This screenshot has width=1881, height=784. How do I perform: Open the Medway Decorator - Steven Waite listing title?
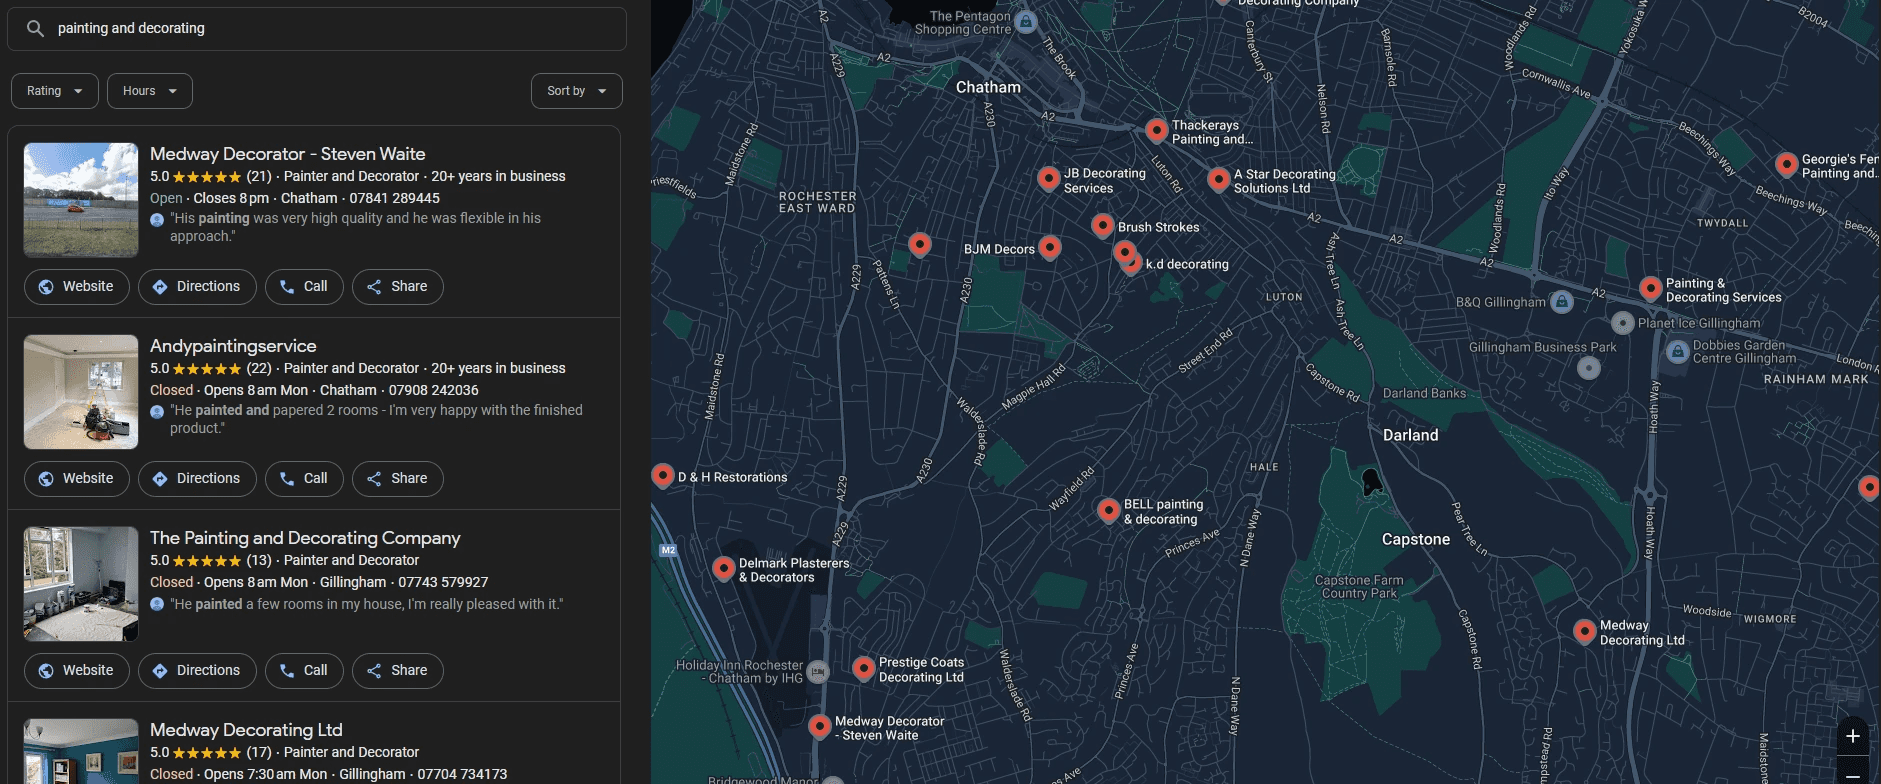288,154
